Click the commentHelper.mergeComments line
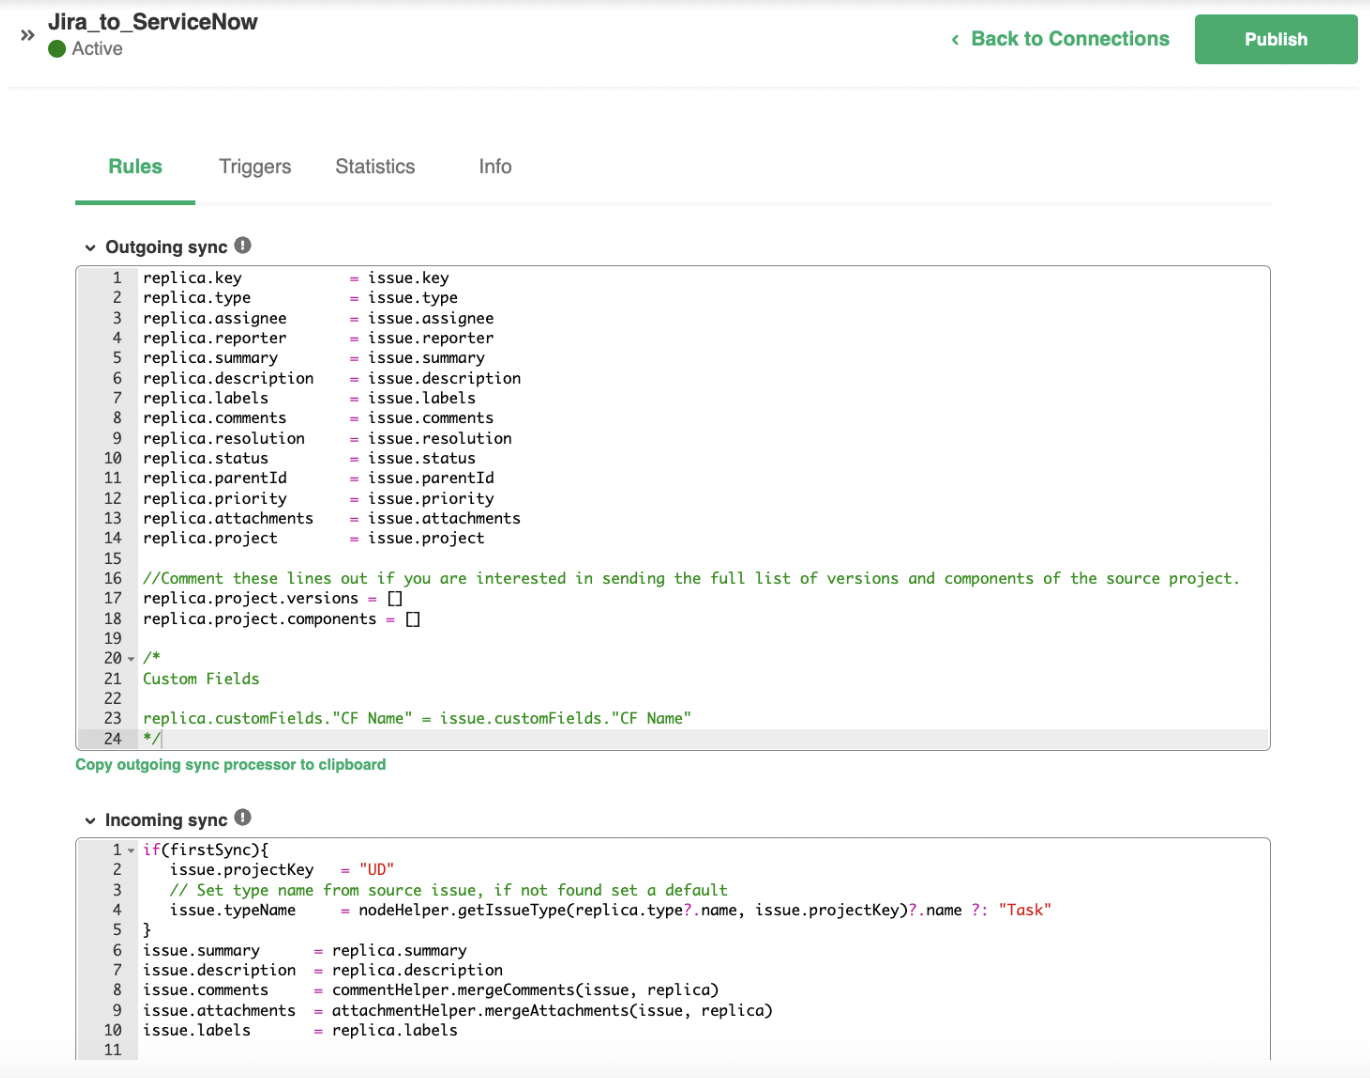This screenshot has height=1078, width=1370. 431,990
